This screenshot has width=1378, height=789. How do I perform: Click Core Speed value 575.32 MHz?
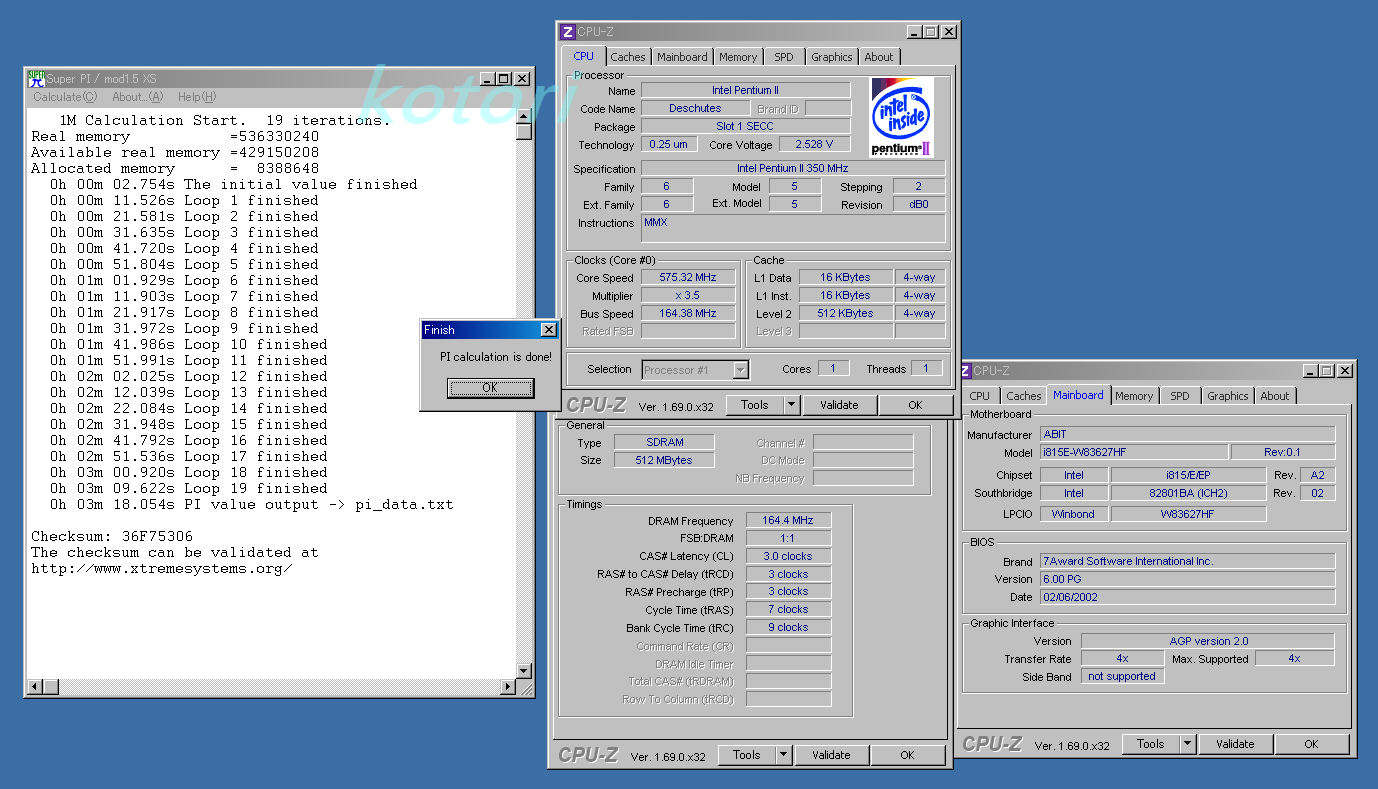688,278
